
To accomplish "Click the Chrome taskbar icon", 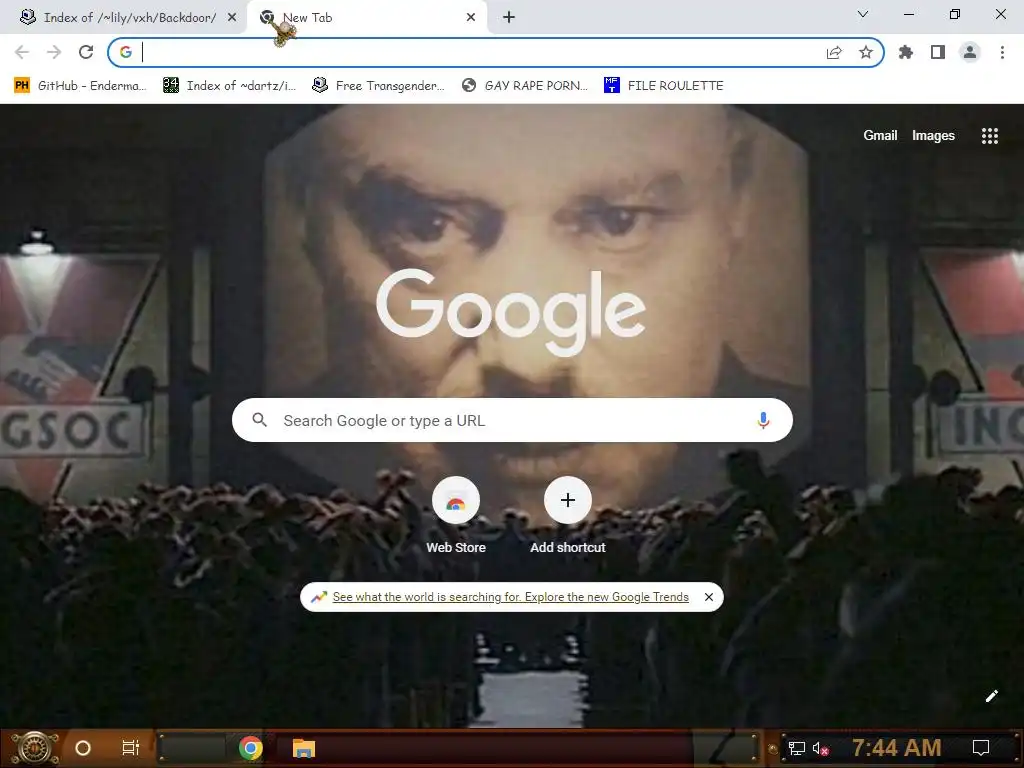I will click(x=251, y=748).
